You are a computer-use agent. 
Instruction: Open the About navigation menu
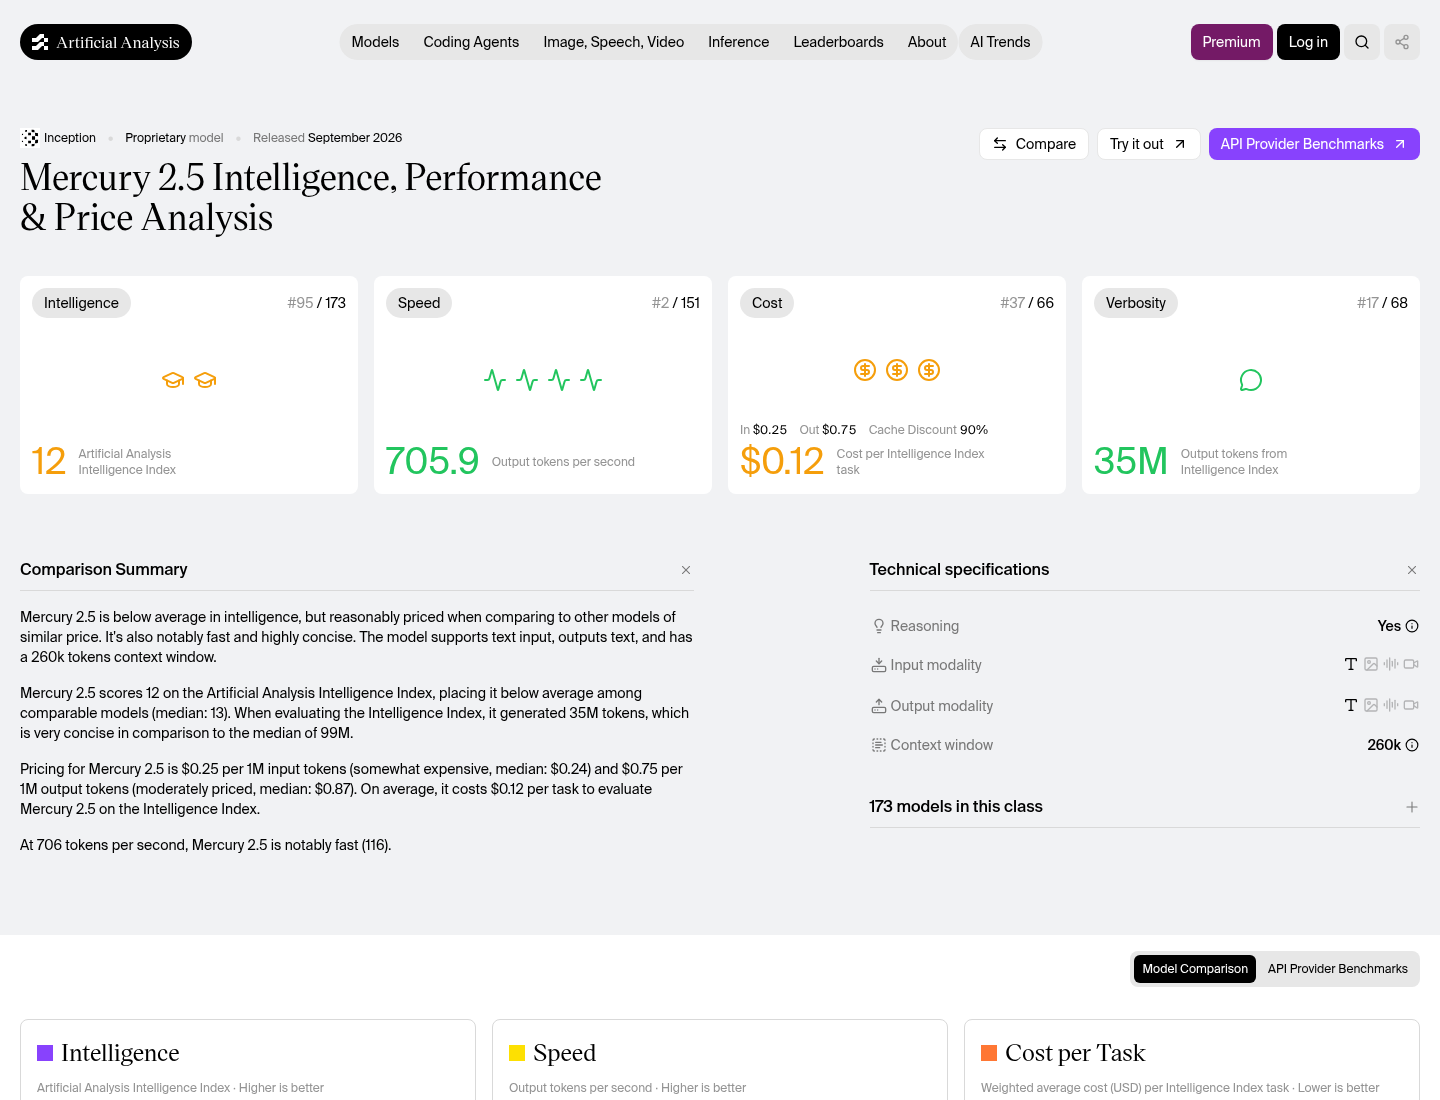[927, 42]
